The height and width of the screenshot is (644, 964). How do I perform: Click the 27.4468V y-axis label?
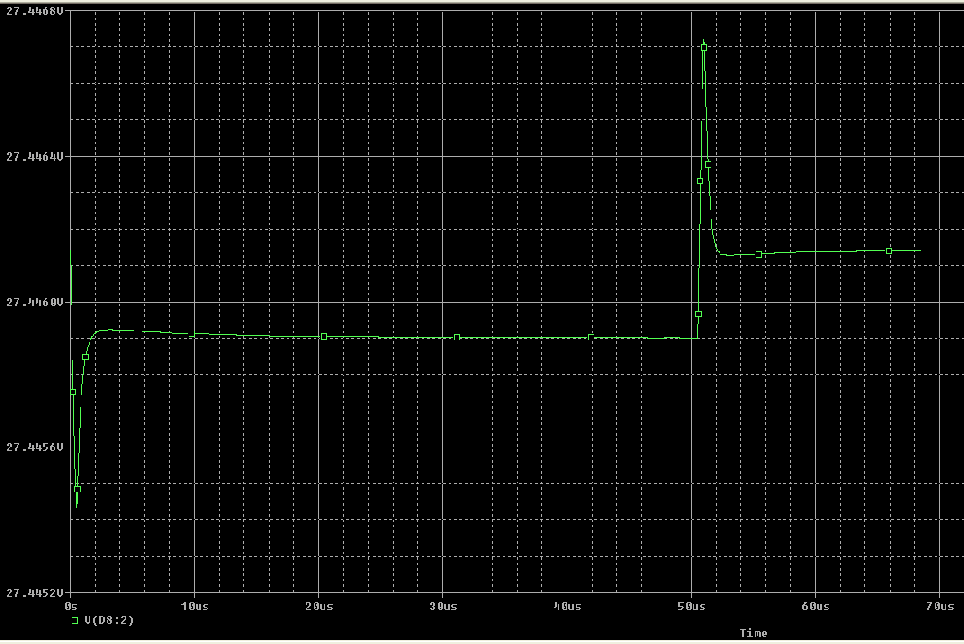34,11
